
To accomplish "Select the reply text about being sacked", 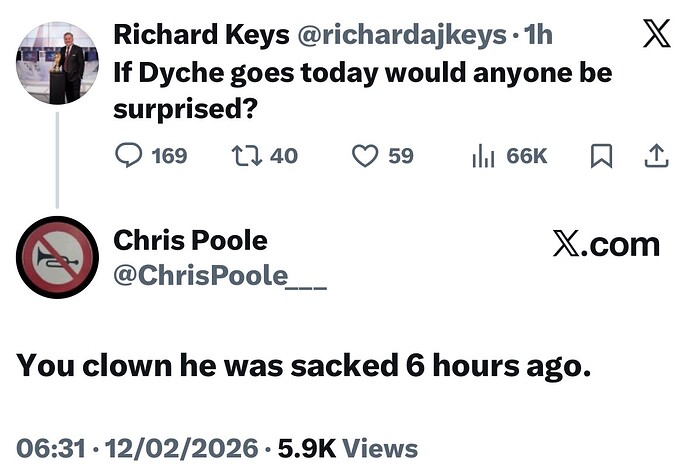I will pyautogui.click(x=304, y=366).
